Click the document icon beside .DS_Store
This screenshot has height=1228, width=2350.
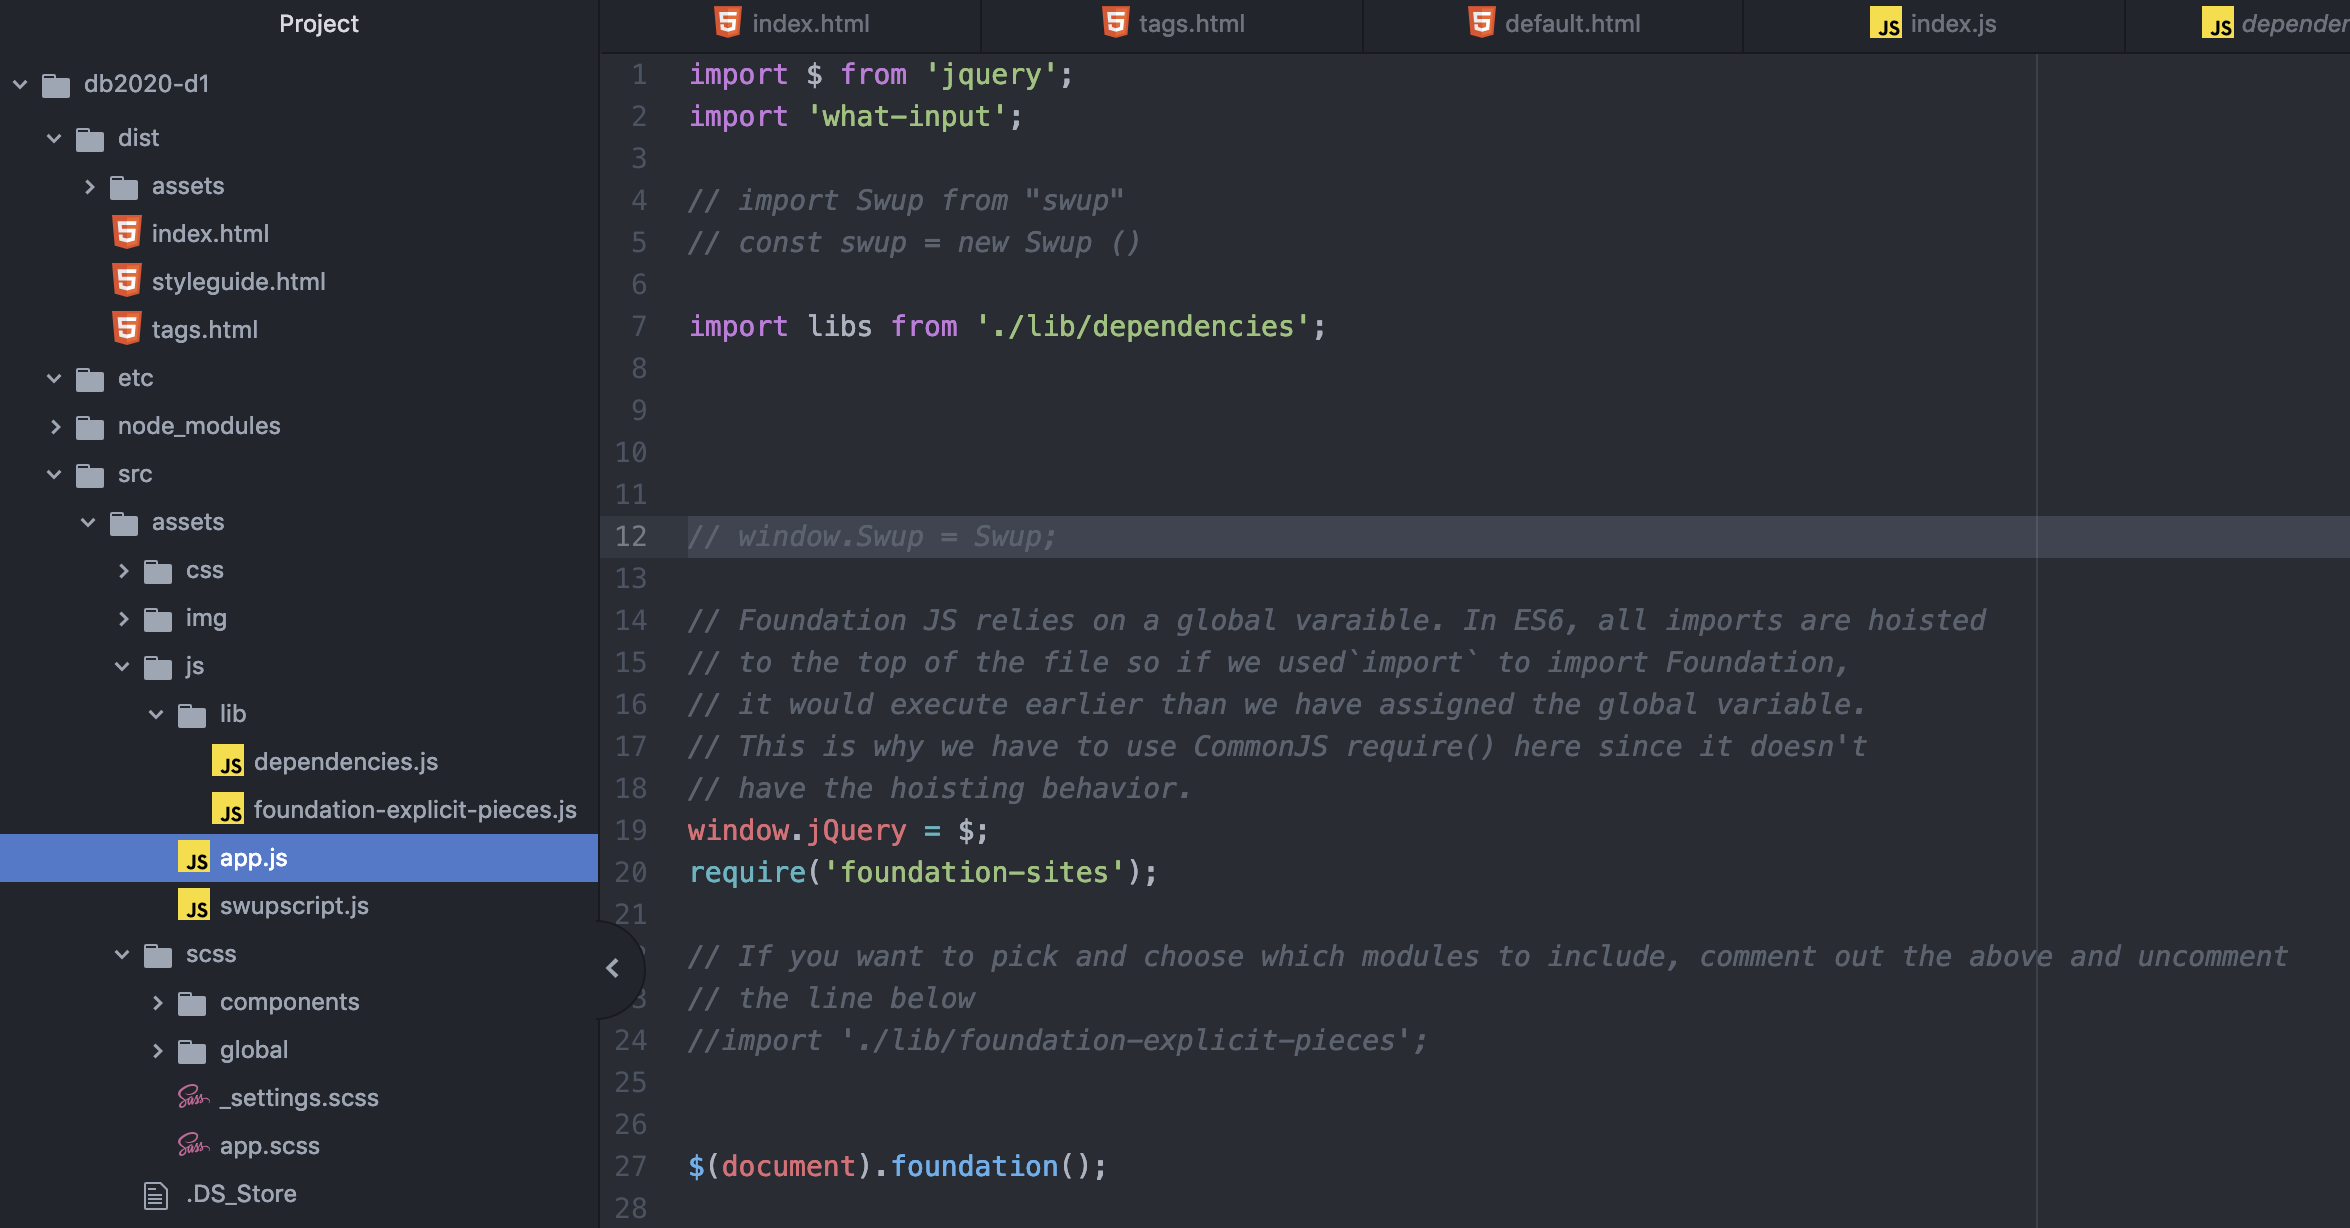[x=156, y=1194]
